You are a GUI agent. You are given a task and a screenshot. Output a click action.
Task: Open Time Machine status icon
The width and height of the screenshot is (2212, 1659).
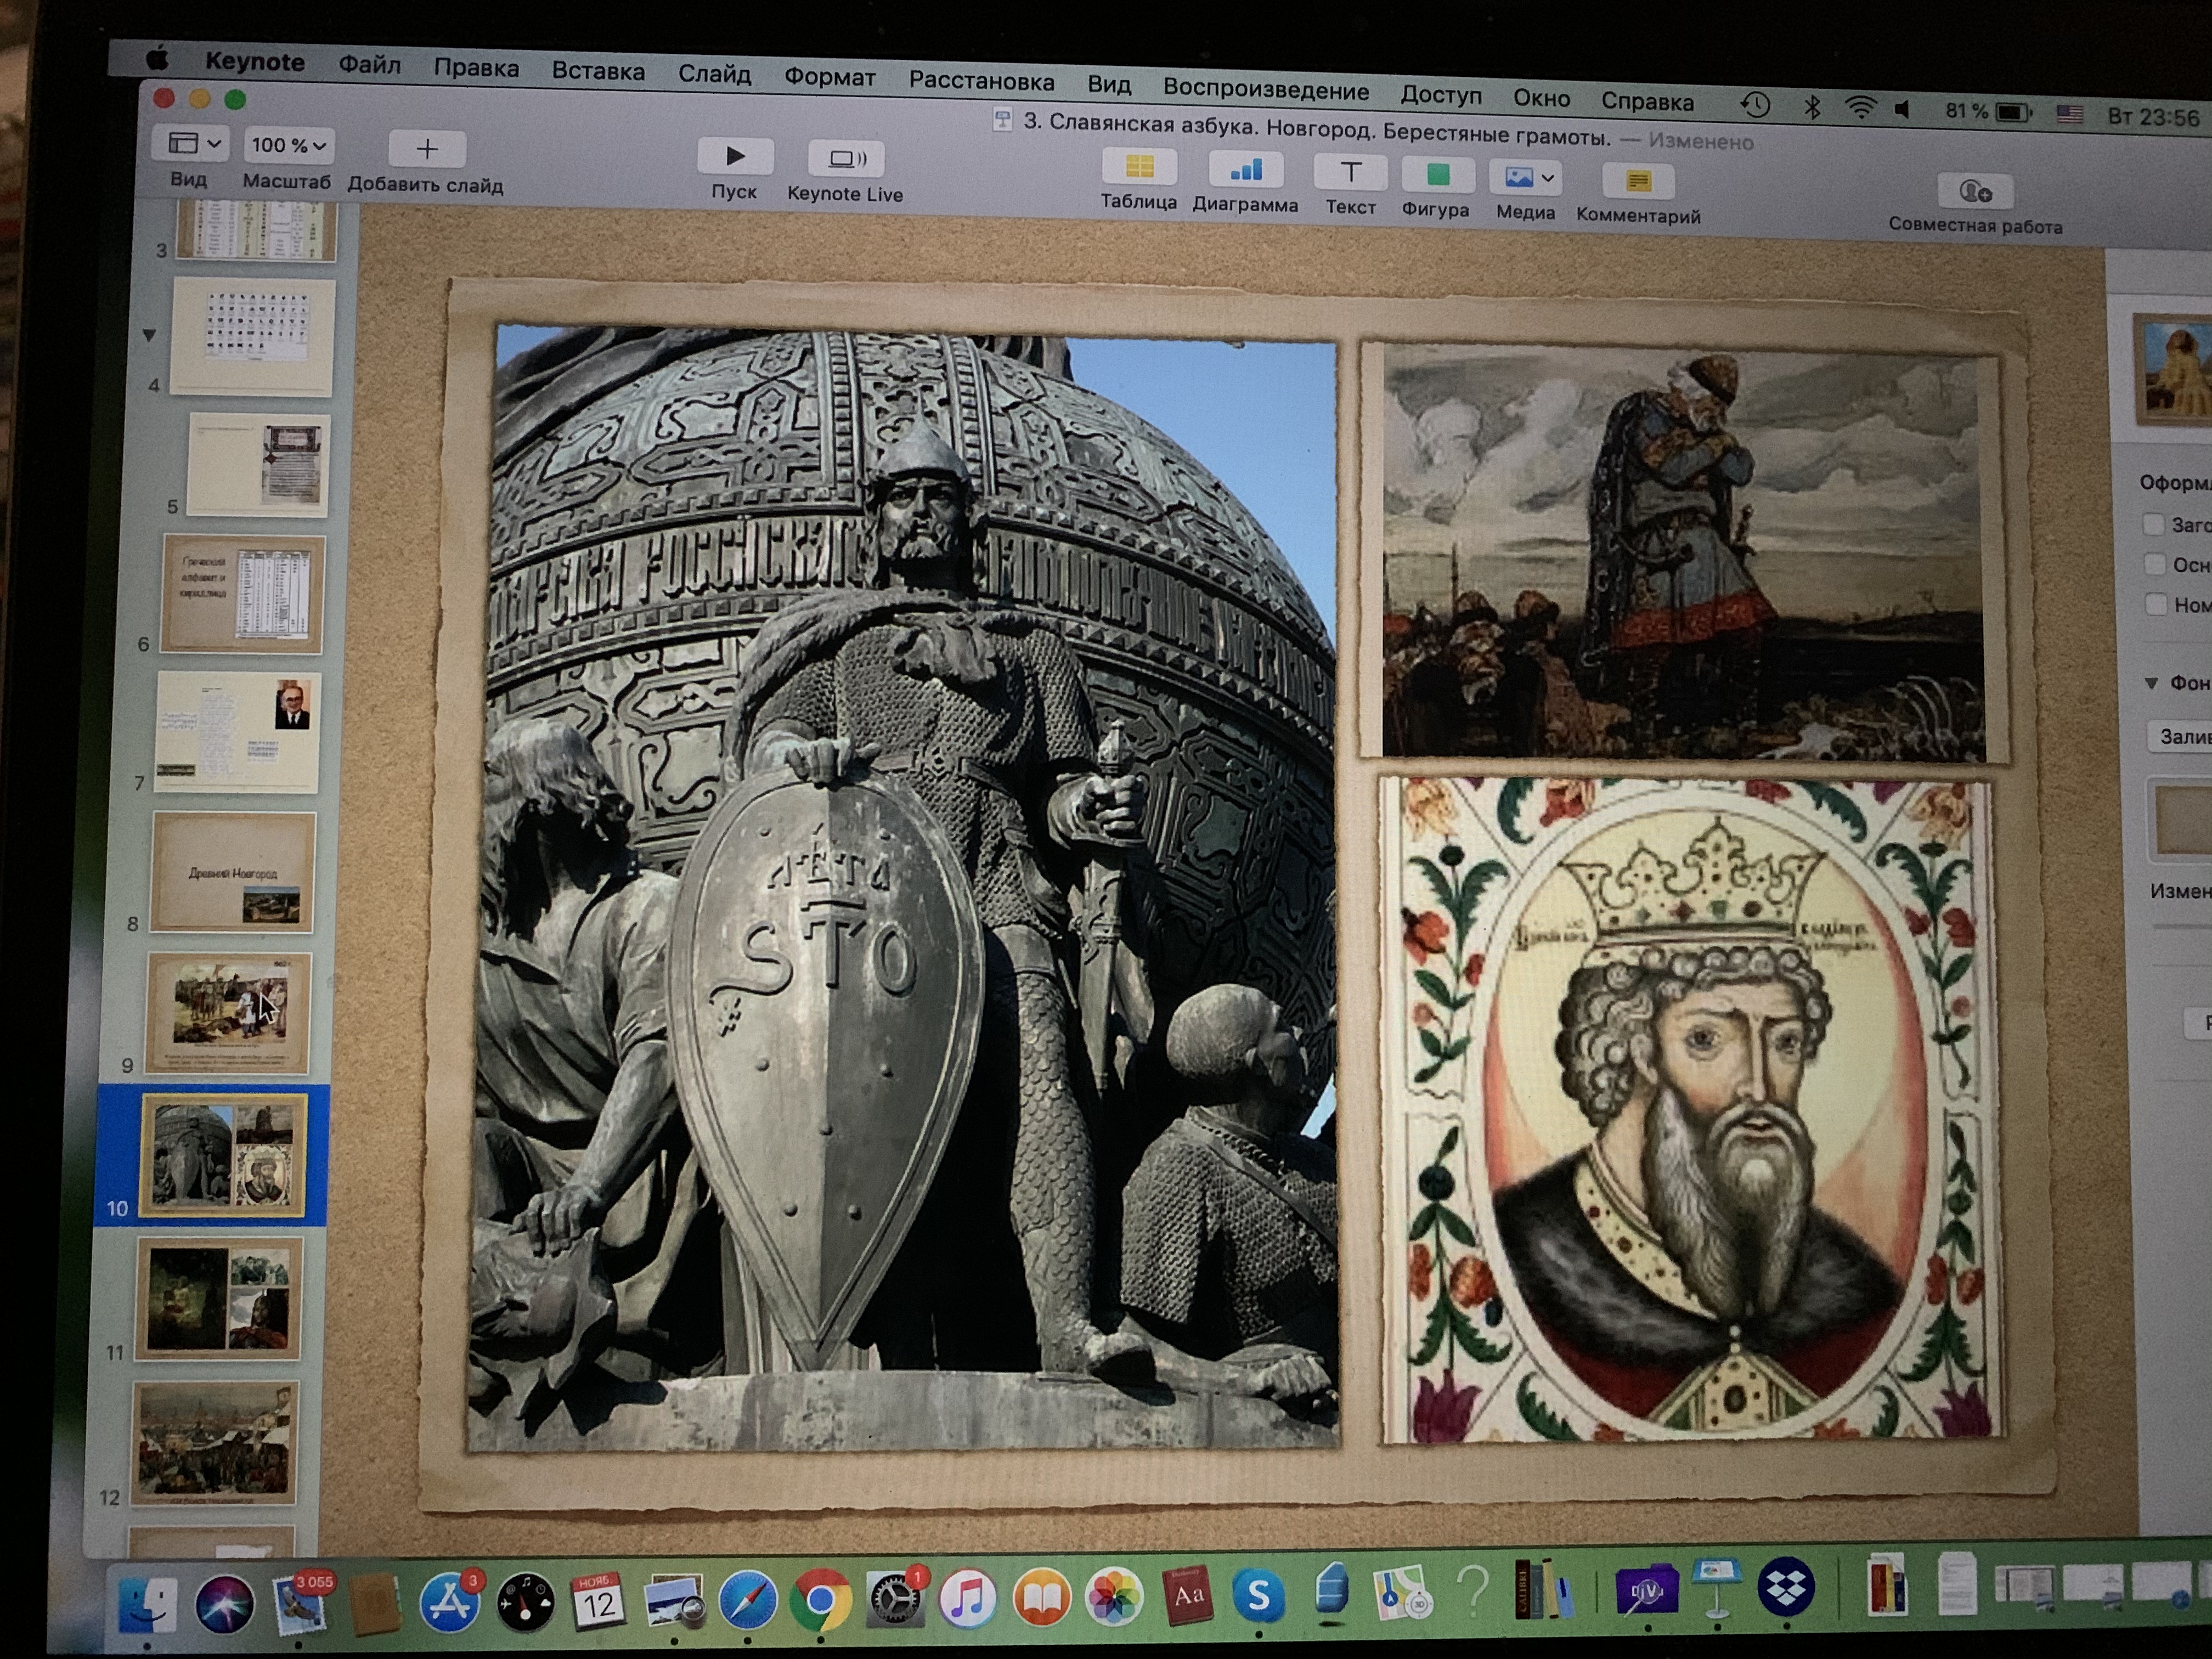pyautogui.click(x=1755, y=105)
